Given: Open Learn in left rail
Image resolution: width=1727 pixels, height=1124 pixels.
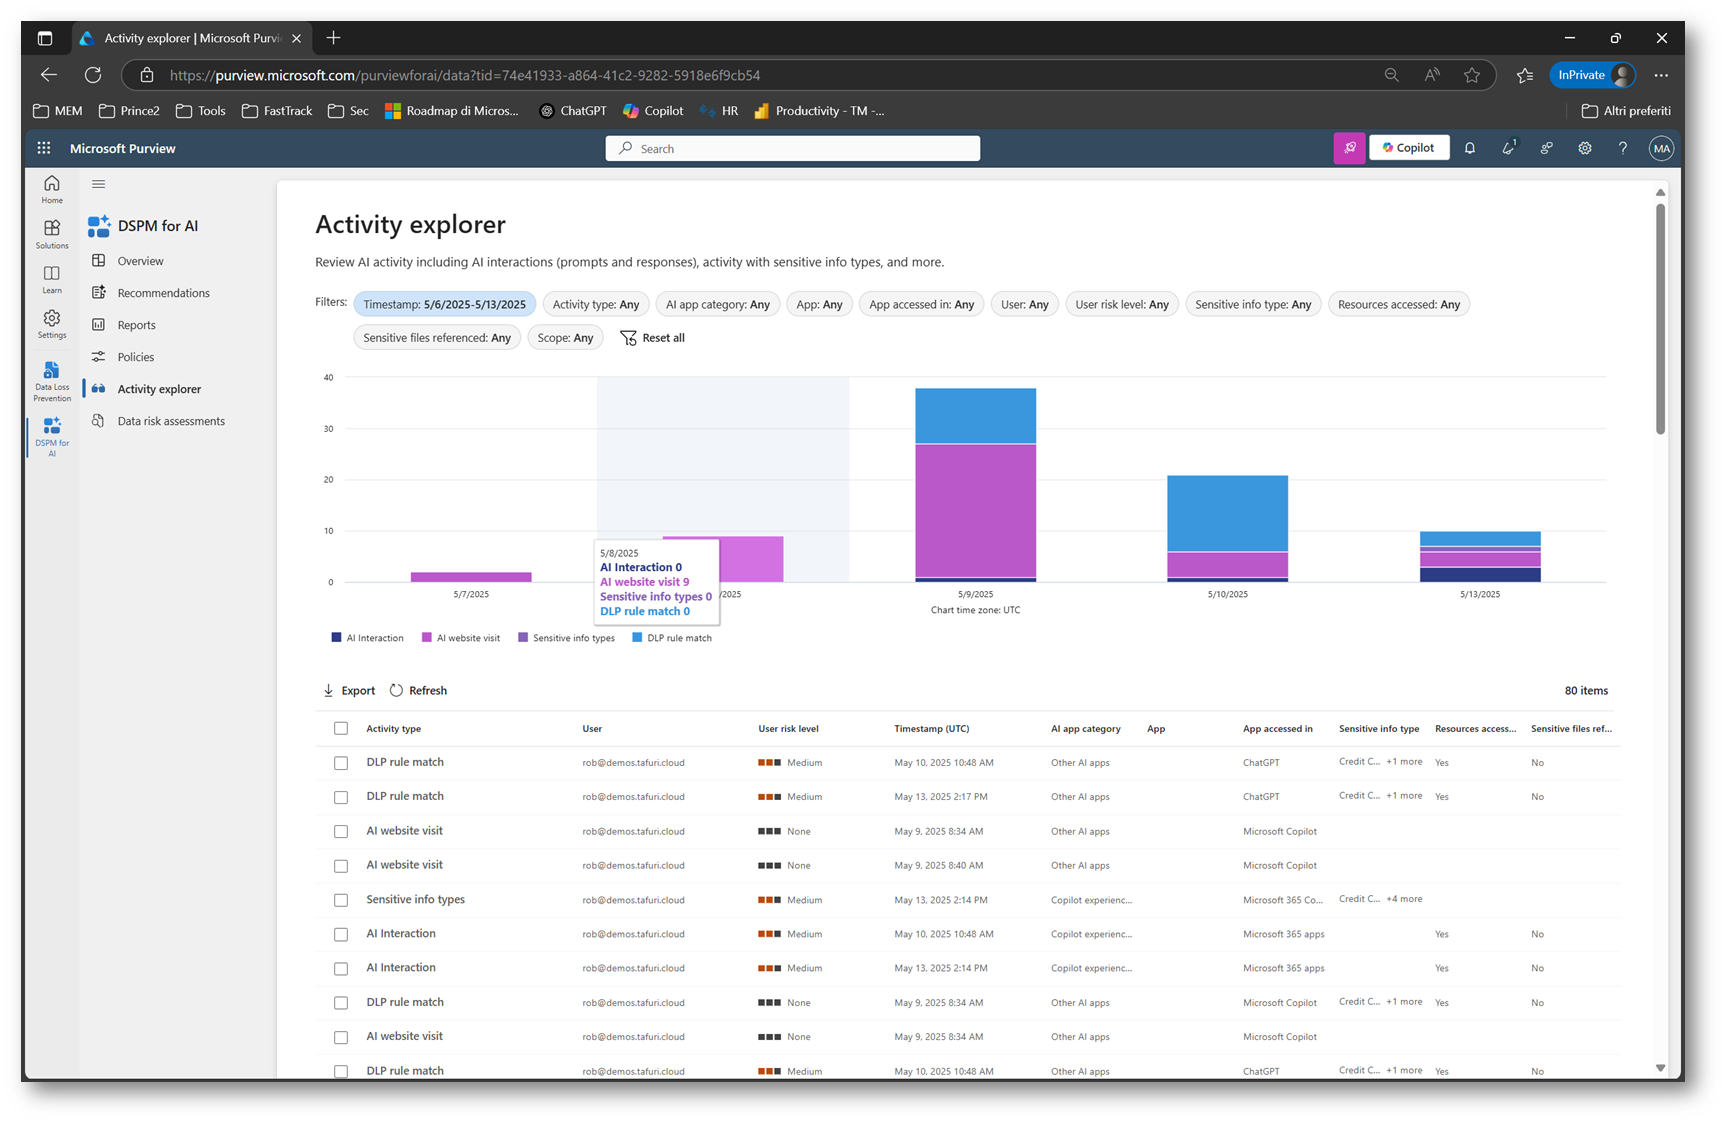Looking at the screenshot, I should tap(52, 279).
